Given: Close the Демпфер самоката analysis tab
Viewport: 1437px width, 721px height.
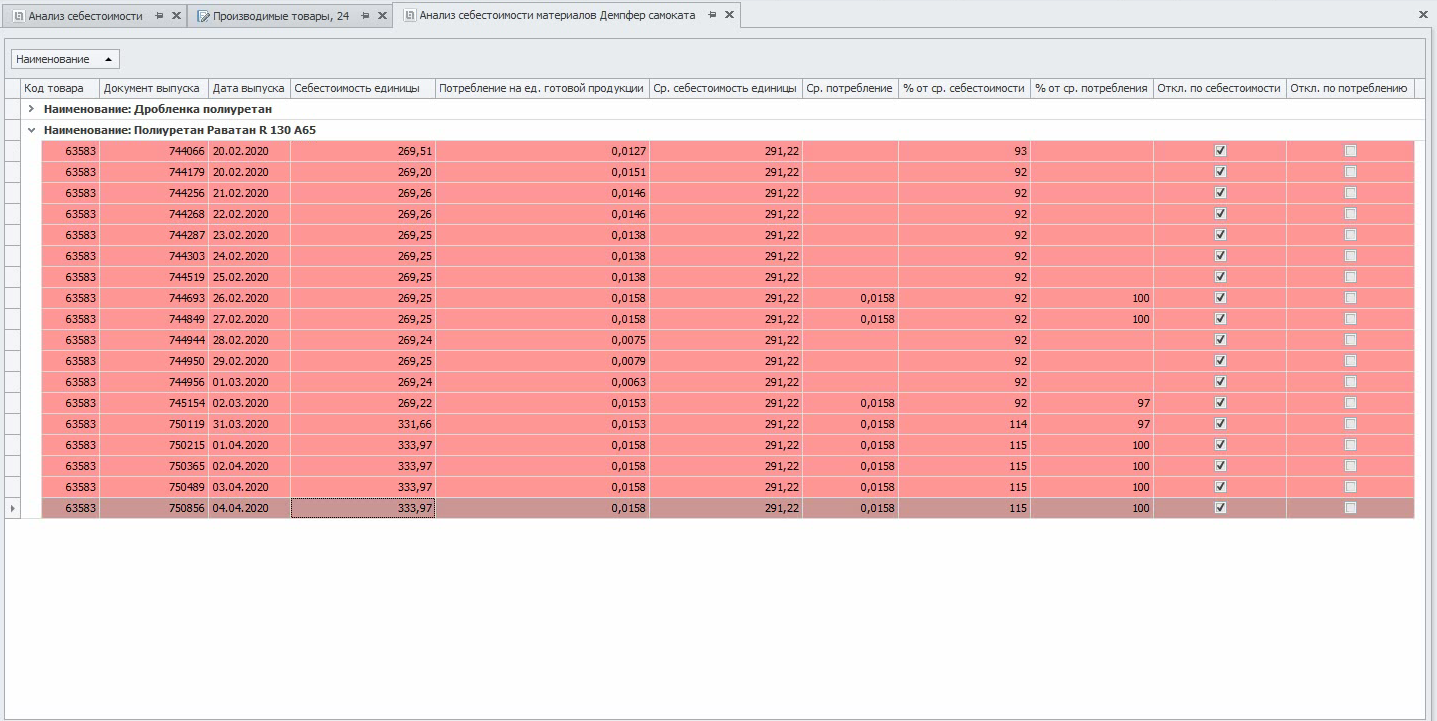Looking at the screenshot, I should point(729,16).
